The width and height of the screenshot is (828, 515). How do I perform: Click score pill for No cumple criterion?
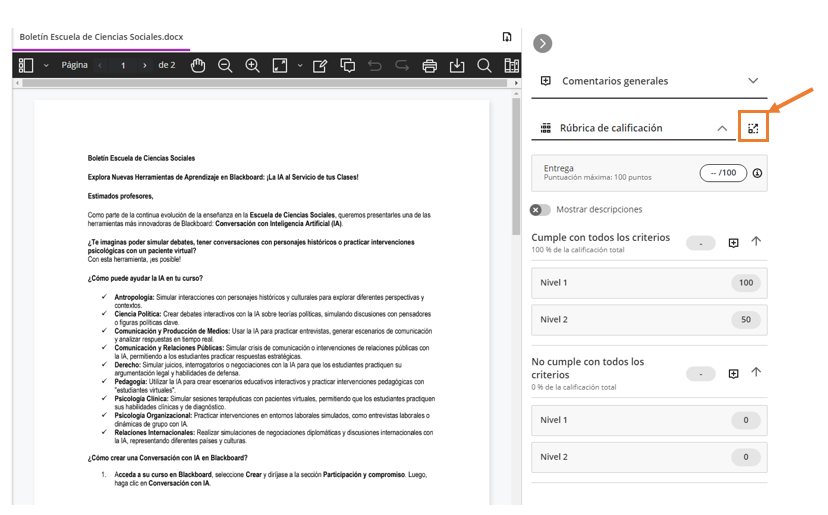[701, 374]
